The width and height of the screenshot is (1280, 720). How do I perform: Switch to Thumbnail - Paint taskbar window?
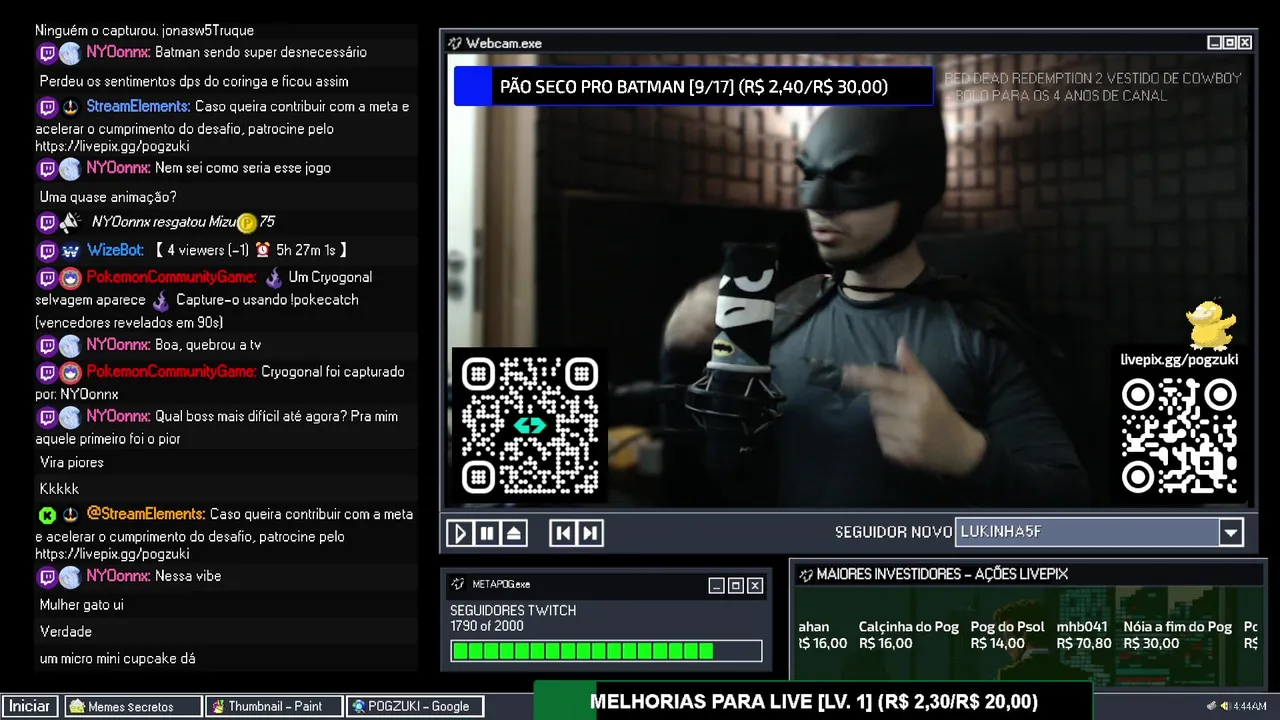coord(274,706)
